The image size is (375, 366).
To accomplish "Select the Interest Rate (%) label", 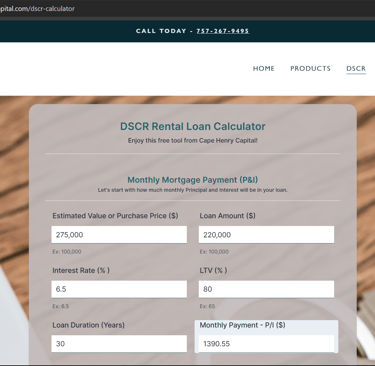I will click(x=81, y=270).
